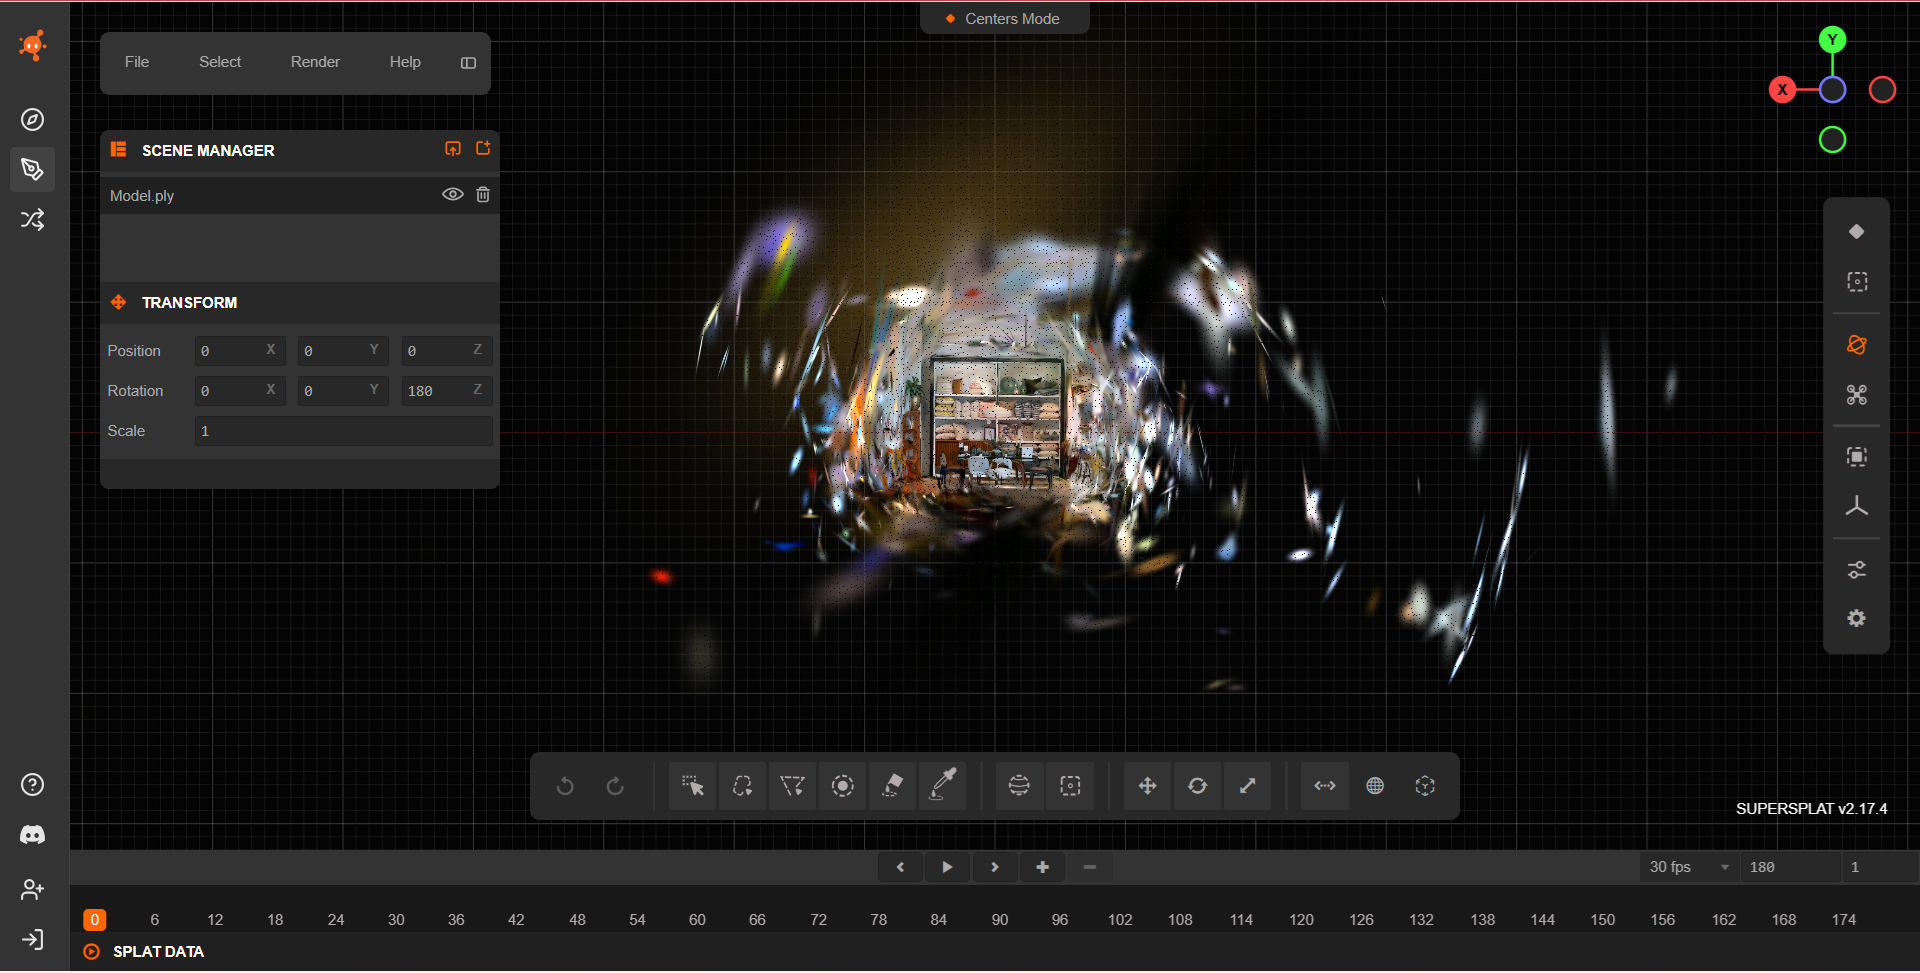The height and width of the screenshot is (973, 1920).
Task: Open Discord link in sidebar
Action: pos(33,836)
